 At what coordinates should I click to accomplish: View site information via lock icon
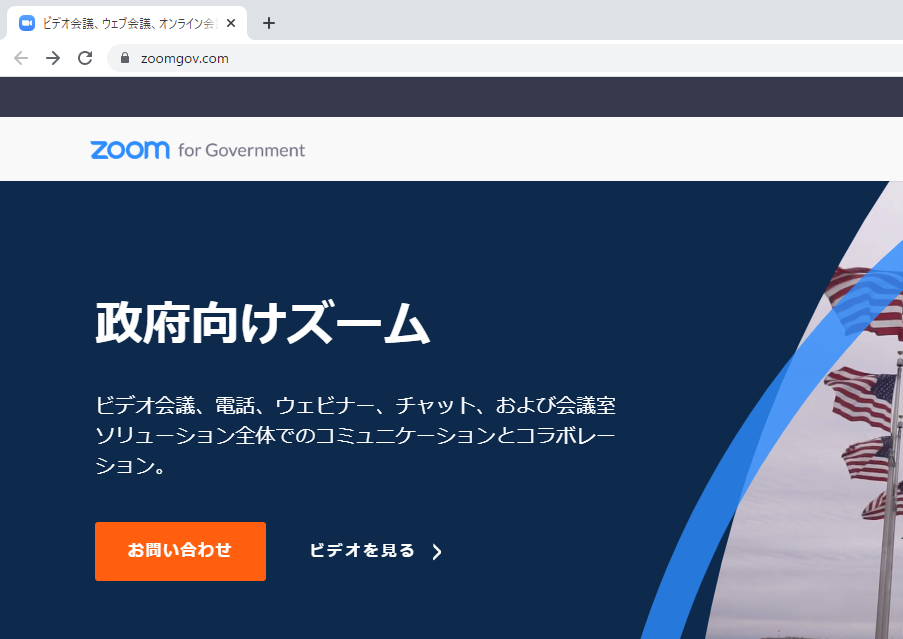[125, 58]
